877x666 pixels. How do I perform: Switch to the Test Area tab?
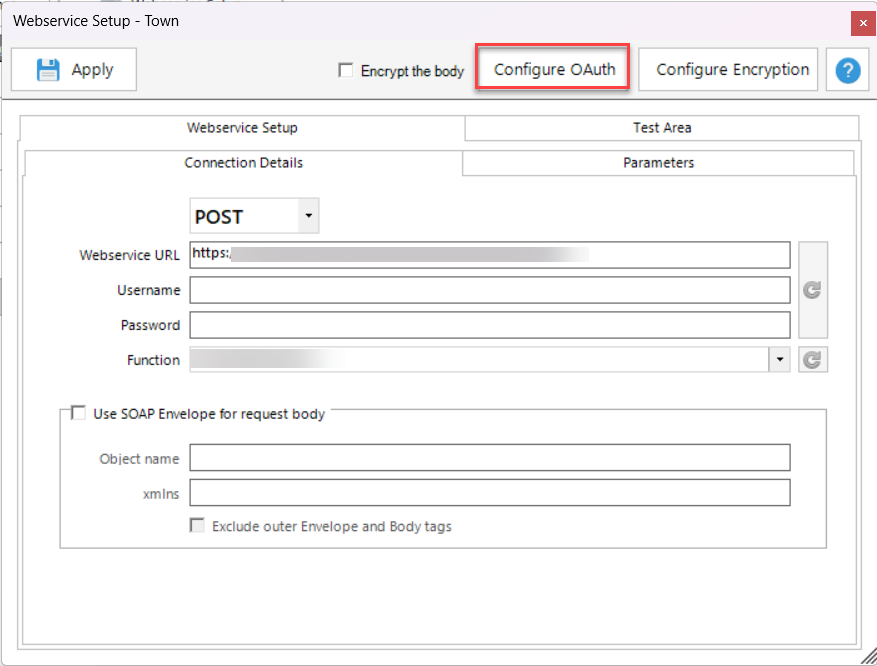click(x=661, y=128)
